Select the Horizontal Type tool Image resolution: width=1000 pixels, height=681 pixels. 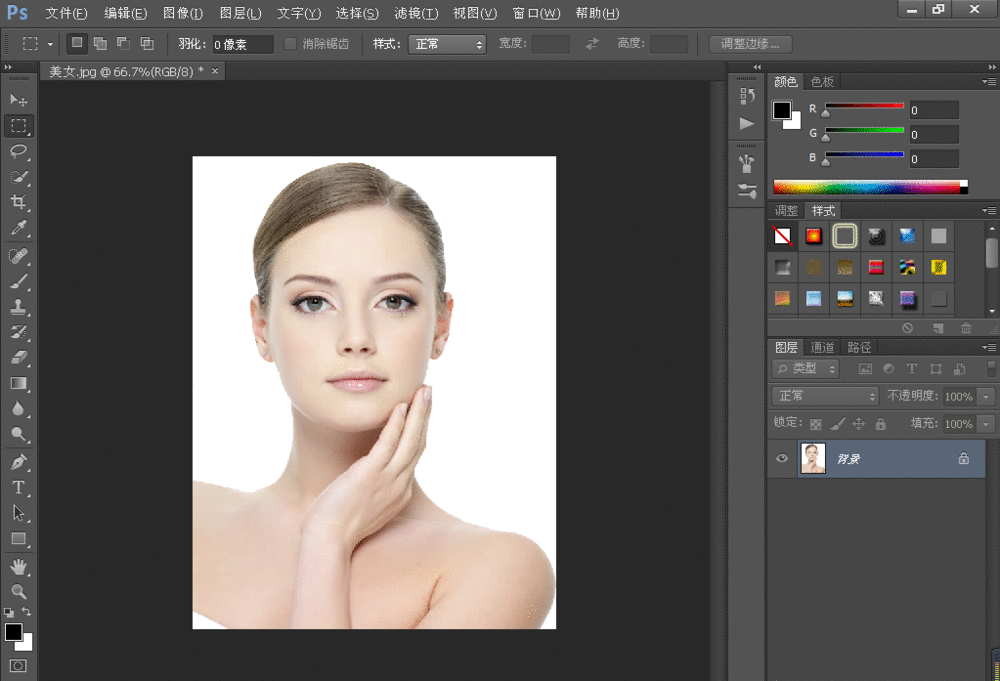[x=19, y=487]
